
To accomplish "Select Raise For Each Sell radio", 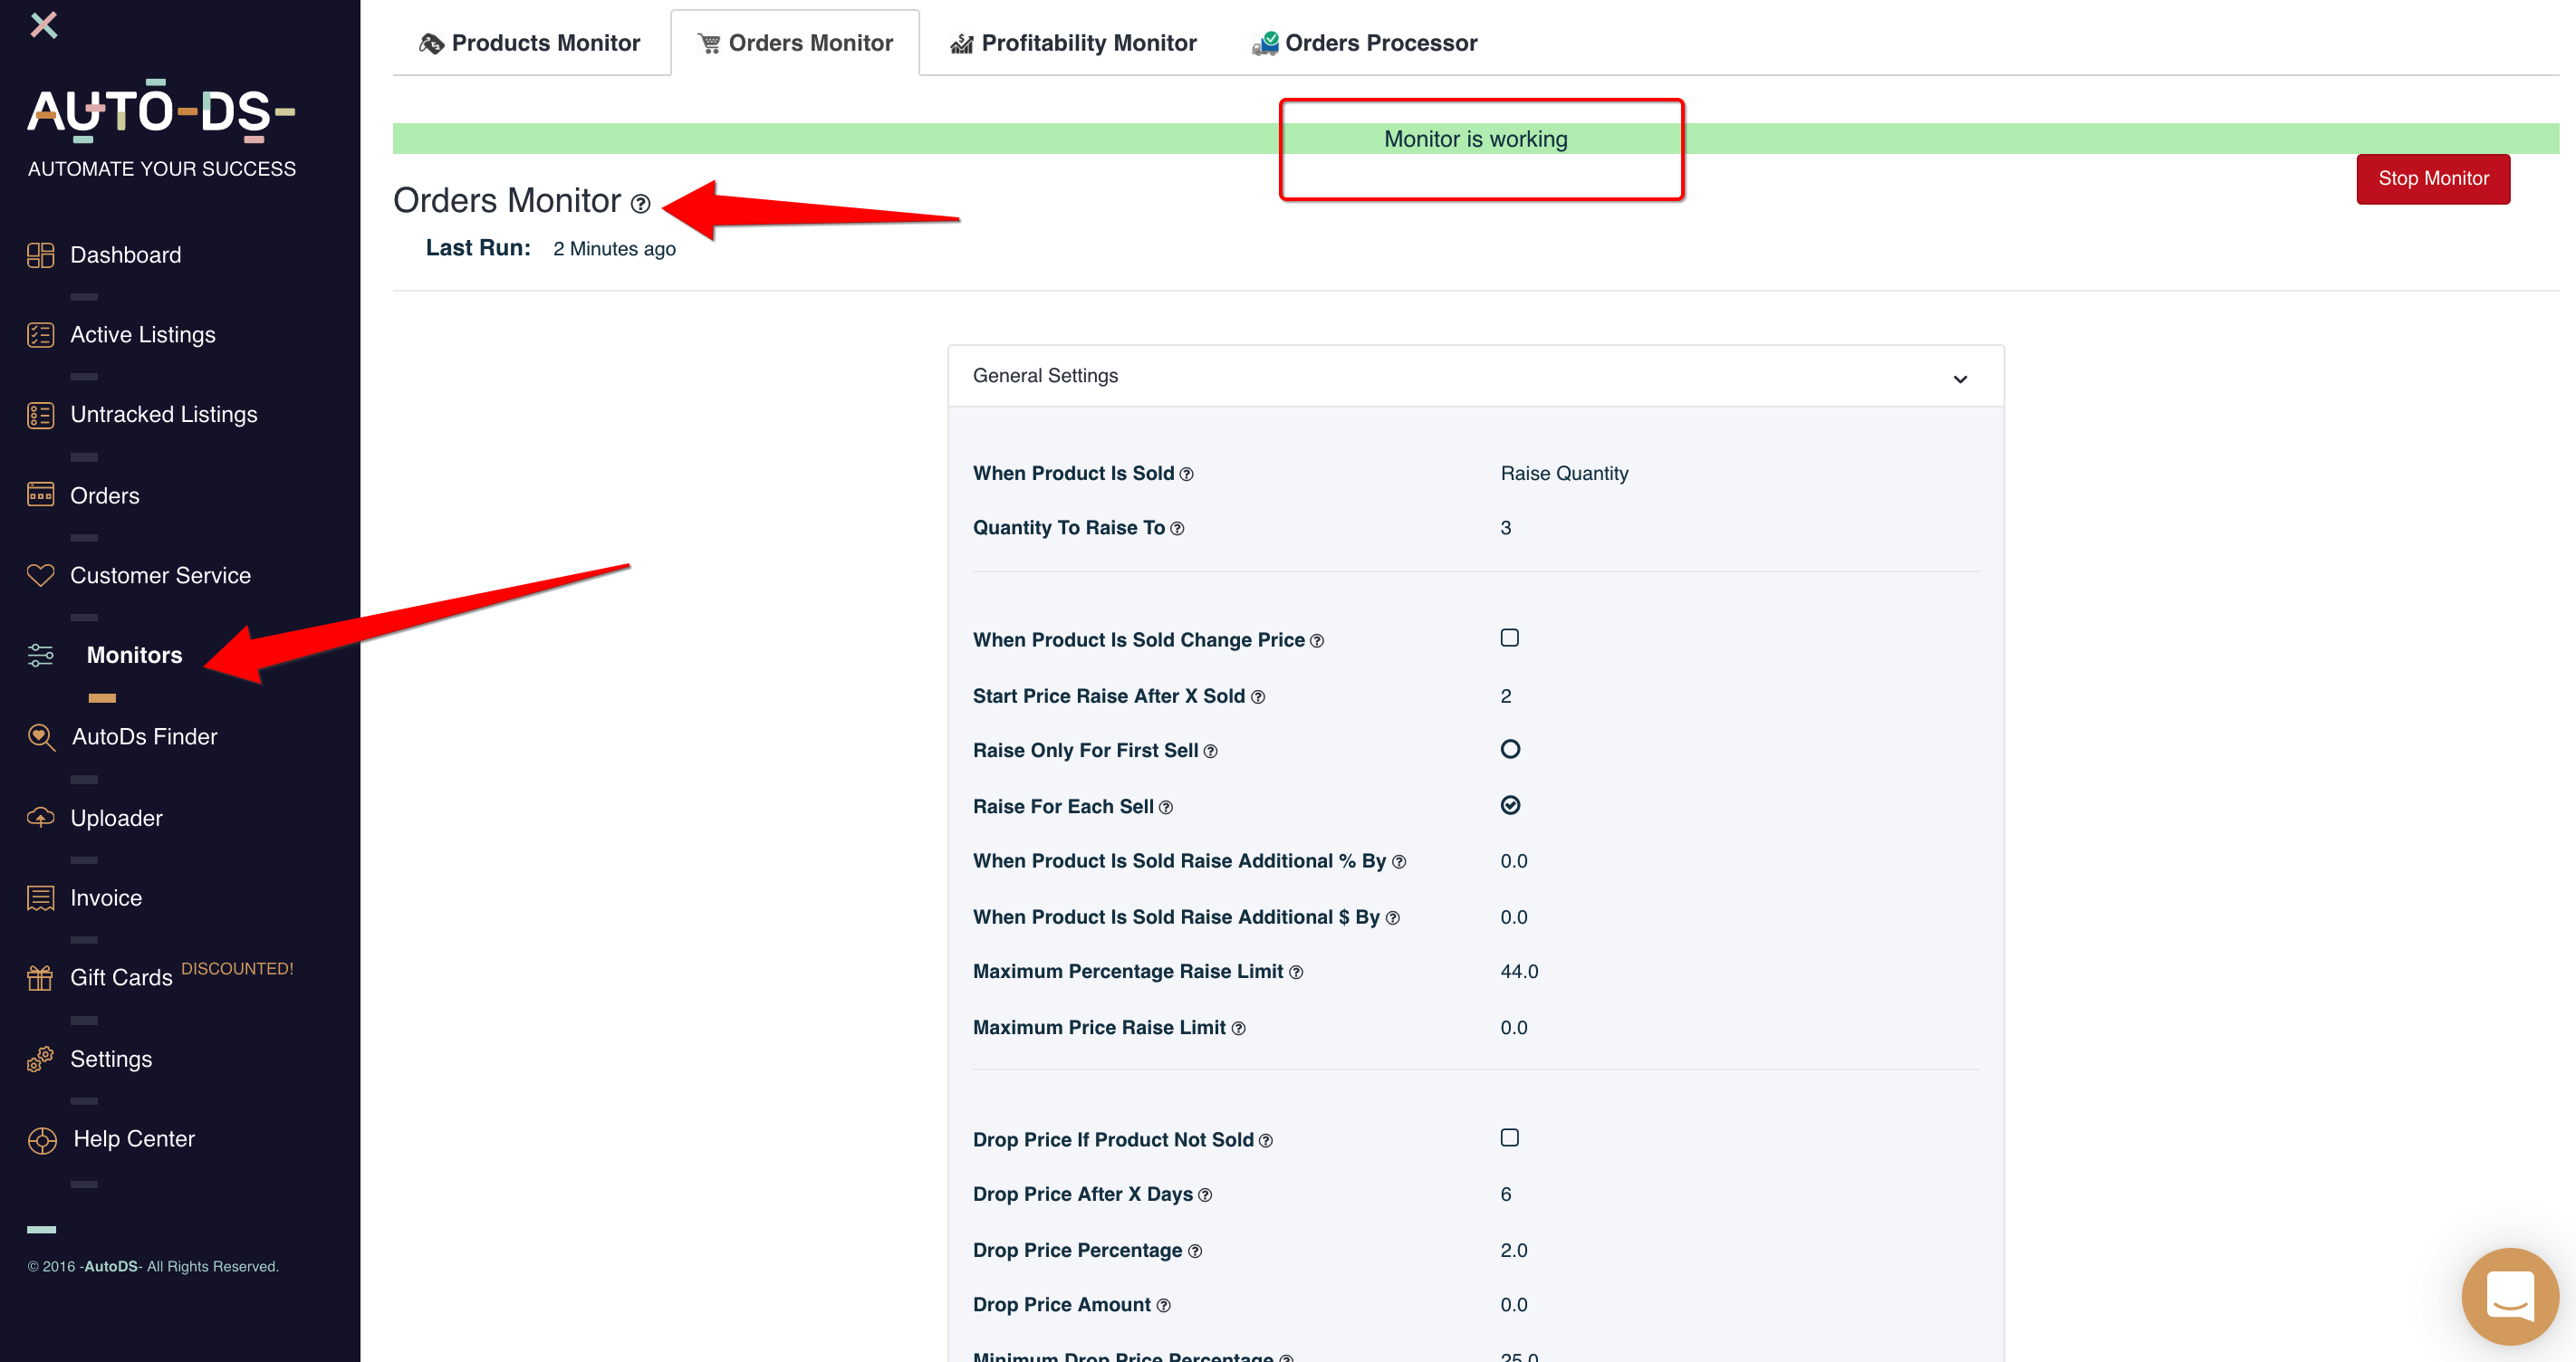I will click(x=1510, y=805).
